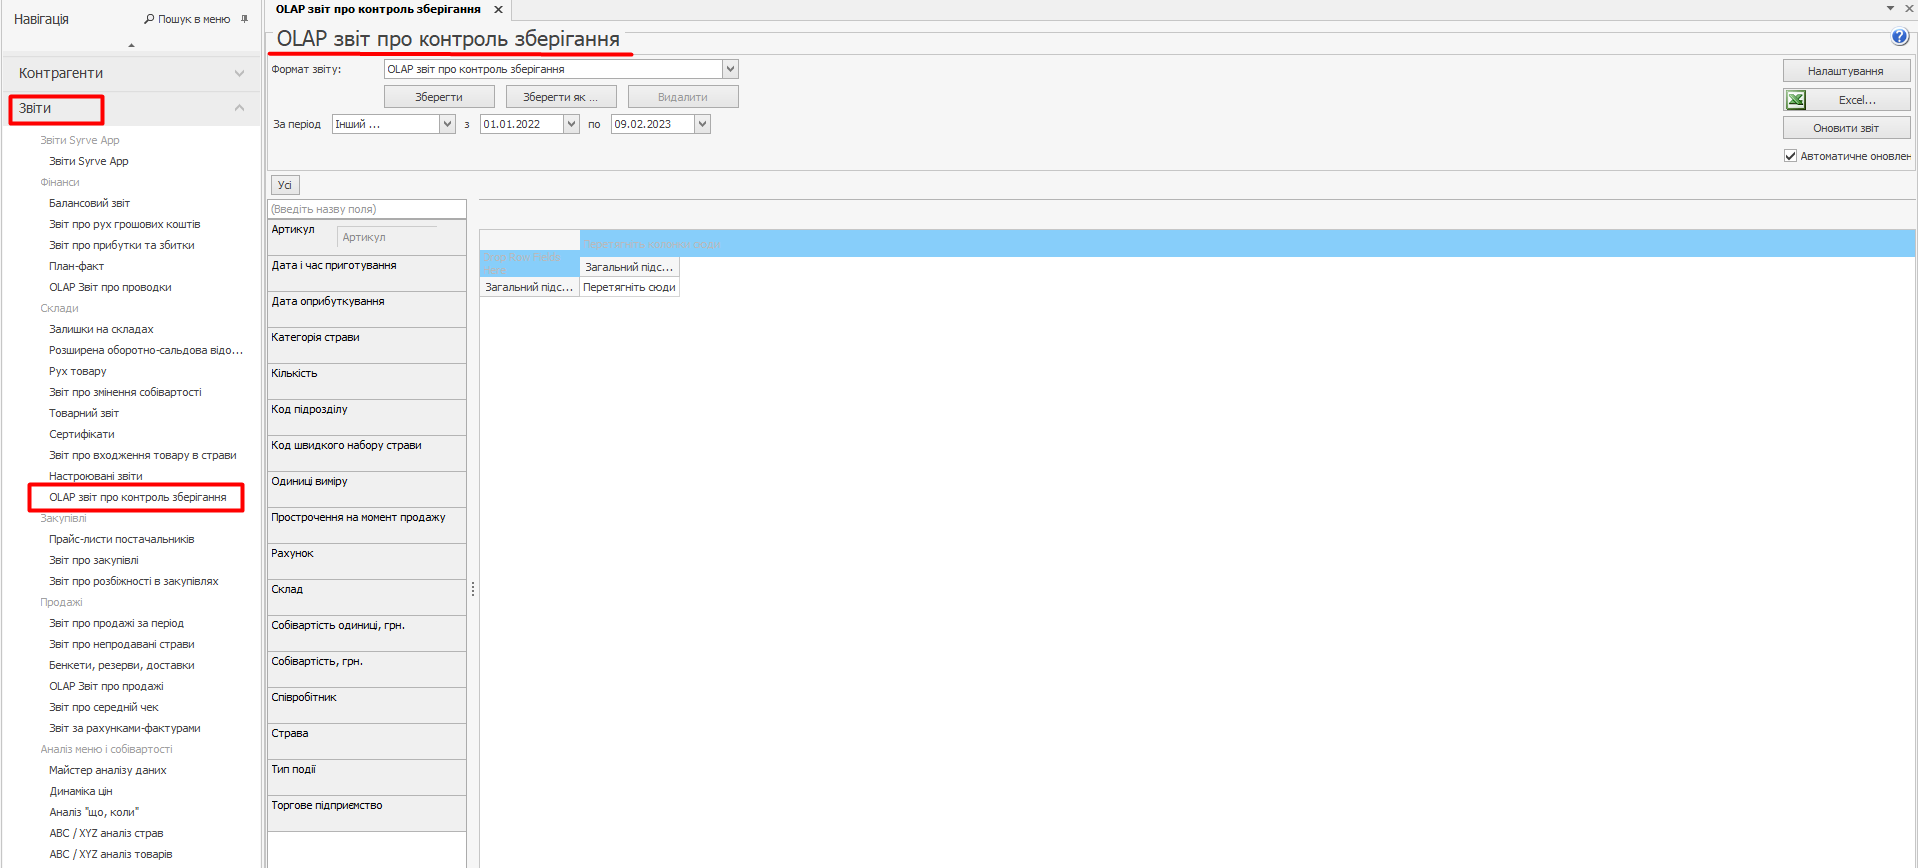Viewport: 1918px width, 868px height.
Task: Click the Введіть назву поля search field
Action: point(366,209)
